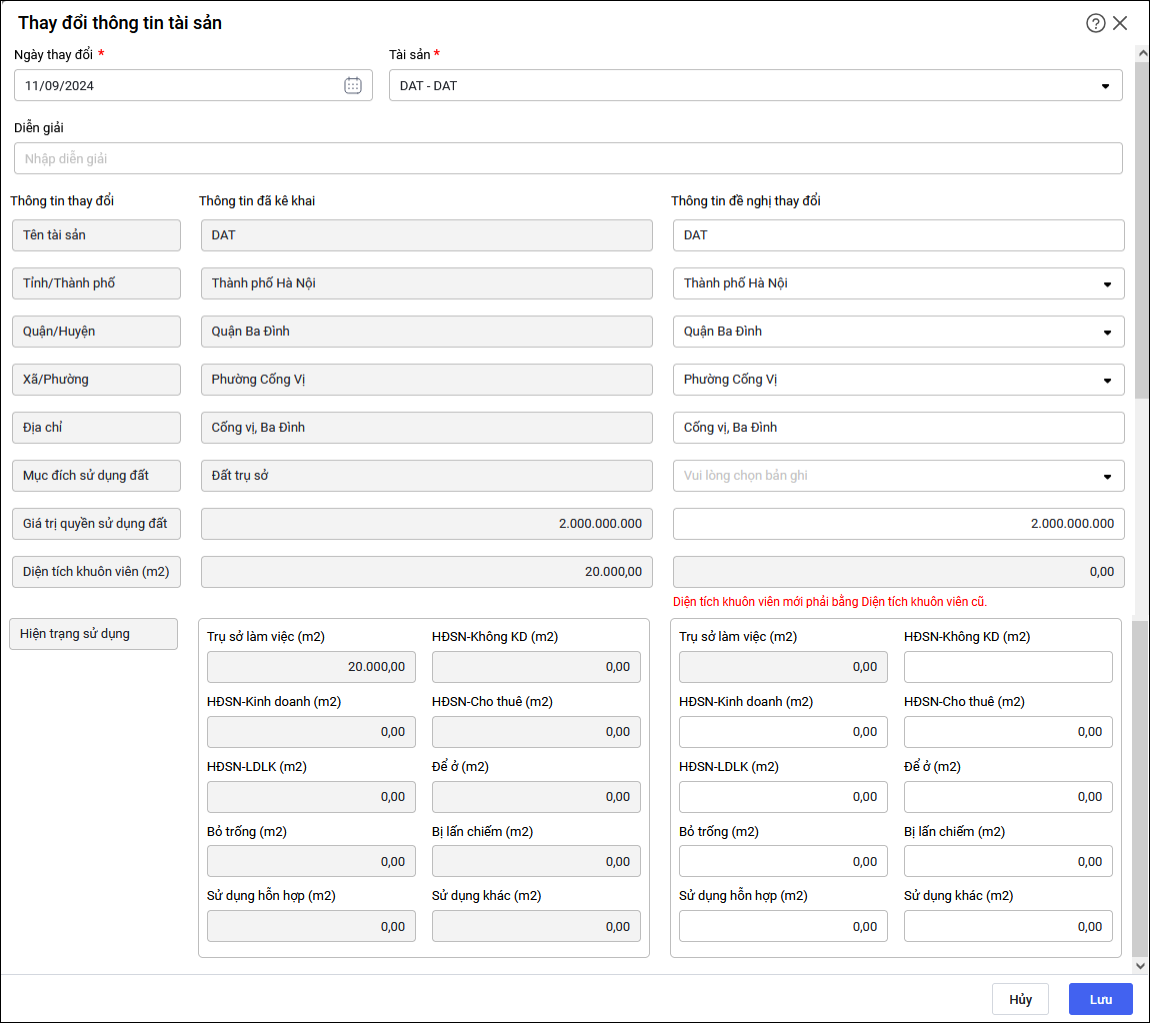
Task: Click the proposed HĐSN-Cho thuê field
Action: click(x=1008, y=732)
